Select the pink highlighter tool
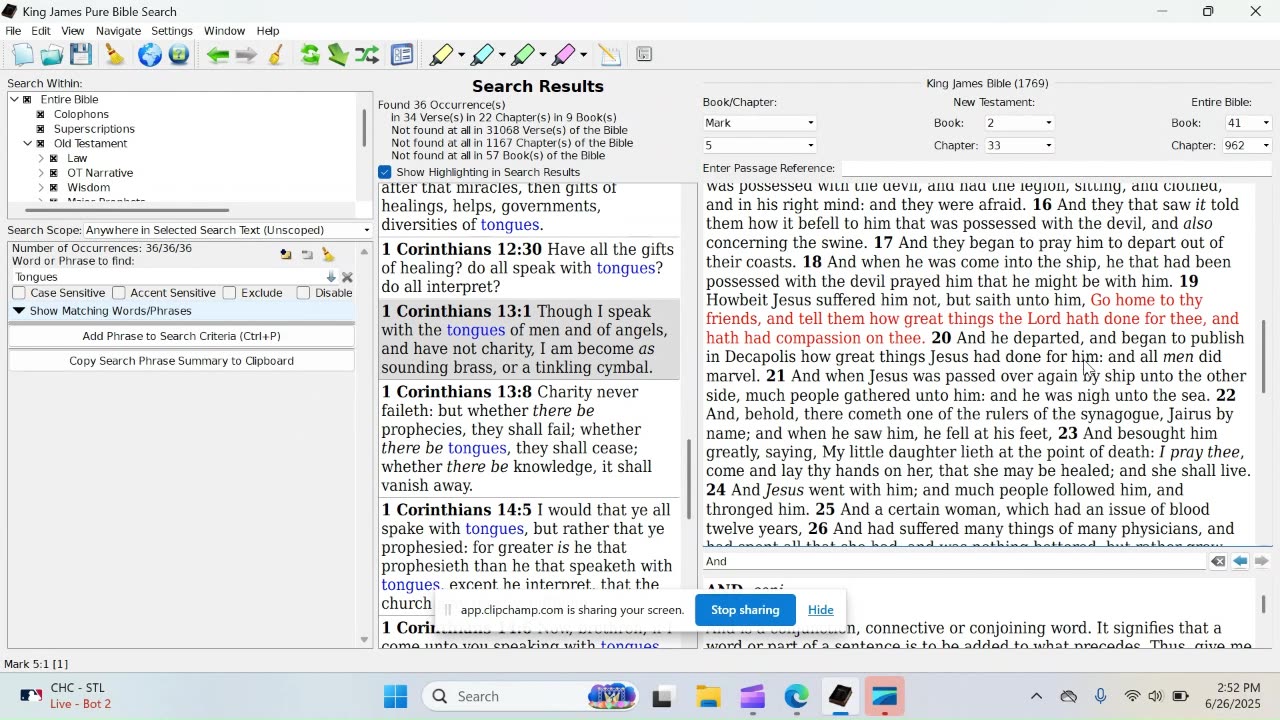1280x720 pixels. click(564, 55)
